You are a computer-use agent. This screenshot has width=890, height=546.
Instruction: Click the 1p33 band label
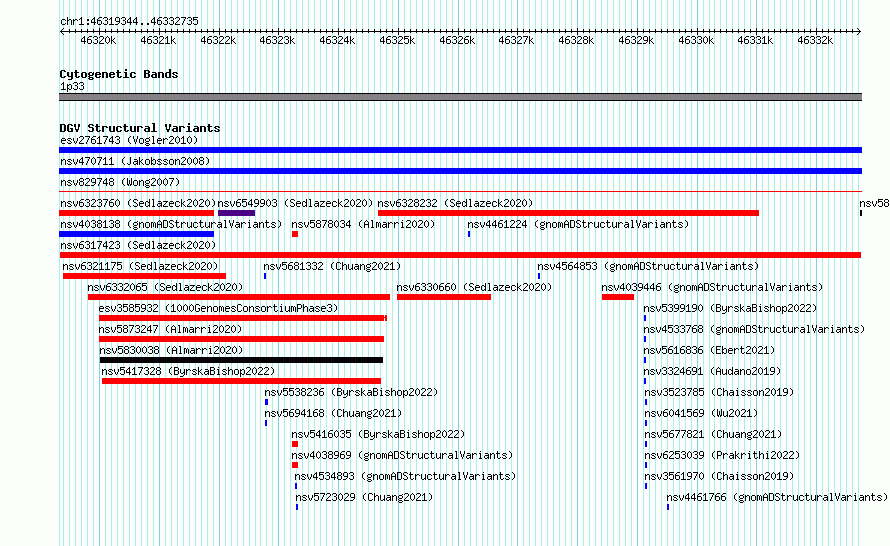click(73, 86)
